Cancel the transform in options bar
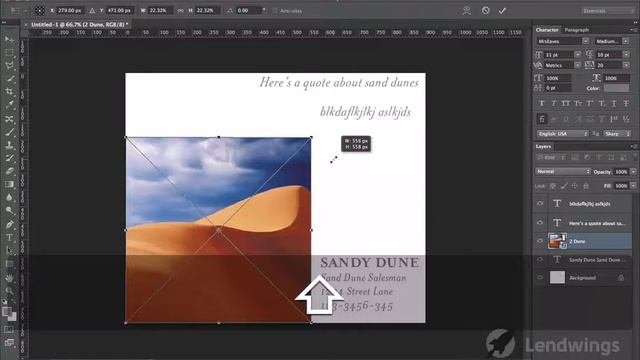The image size is (640, 360). 485,11
